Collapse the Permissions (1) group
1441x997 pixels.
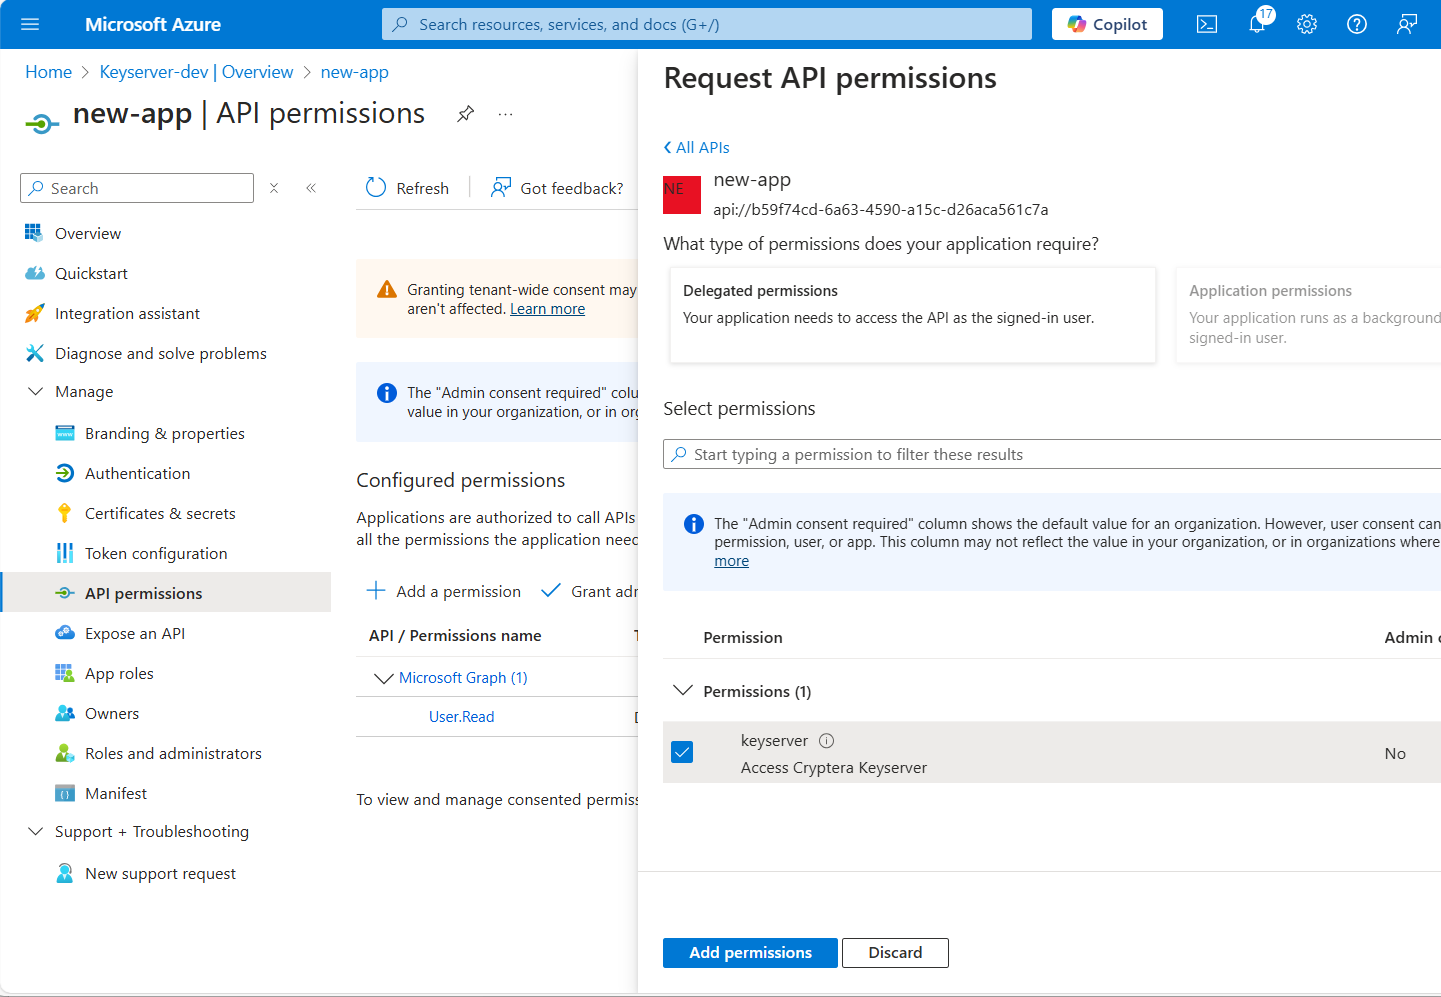click(685, 690)
